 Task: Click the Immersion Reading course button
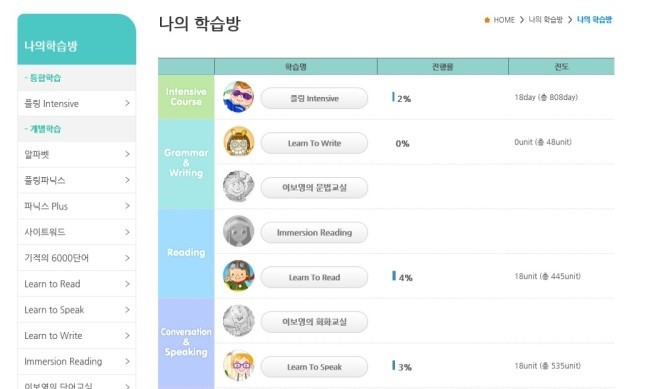click(314, 233)
